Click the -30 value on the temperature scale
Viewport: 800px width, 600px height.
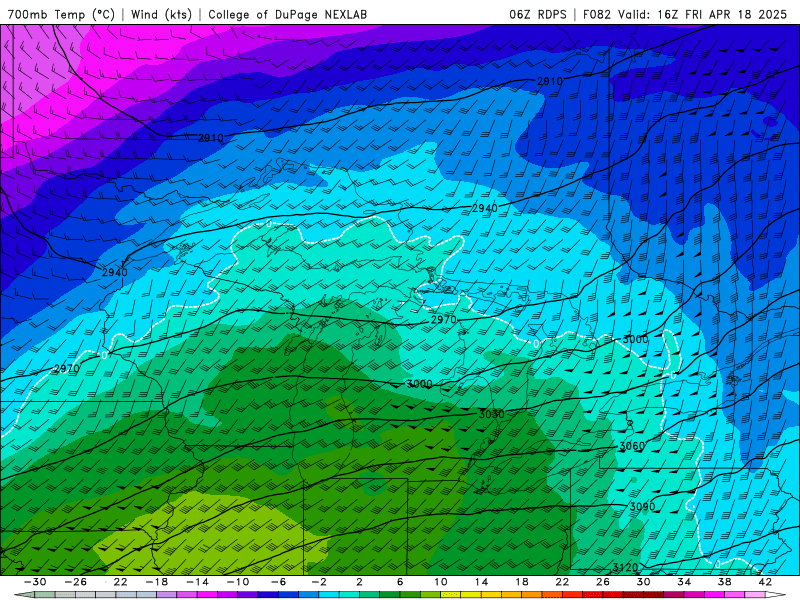(x=35, y=582)
